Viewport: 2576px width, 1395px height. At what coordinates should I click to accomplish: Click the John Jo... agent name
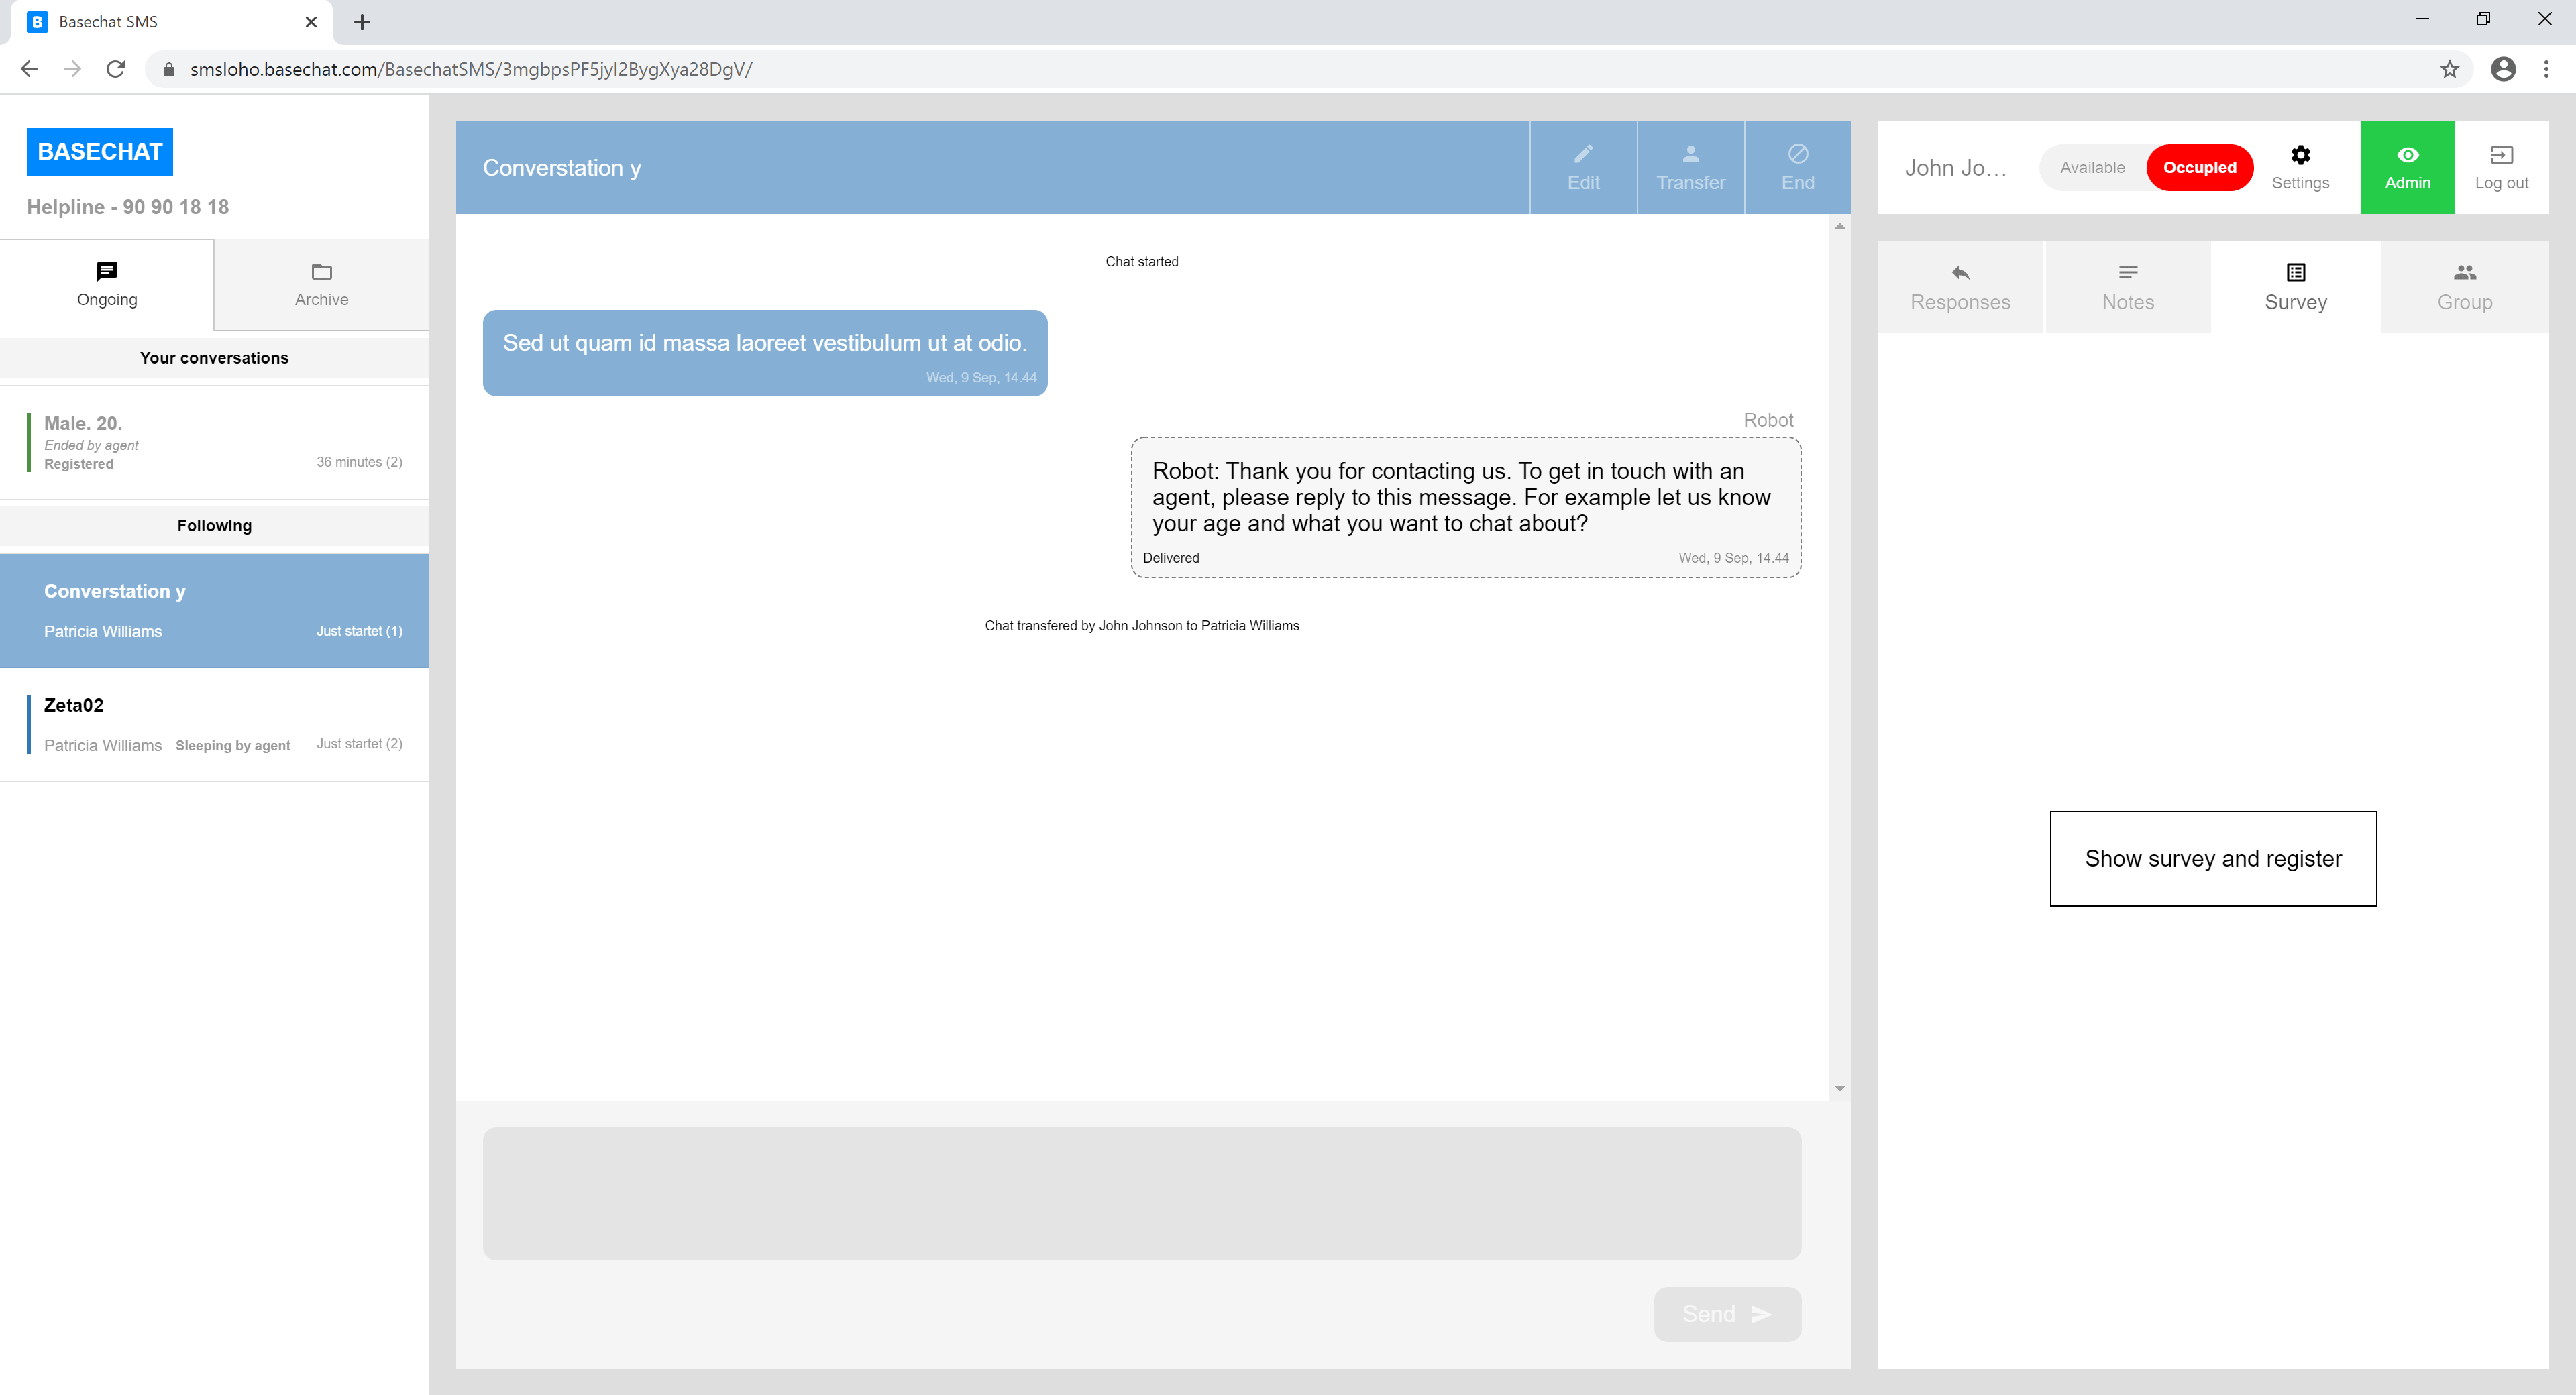1955,168
